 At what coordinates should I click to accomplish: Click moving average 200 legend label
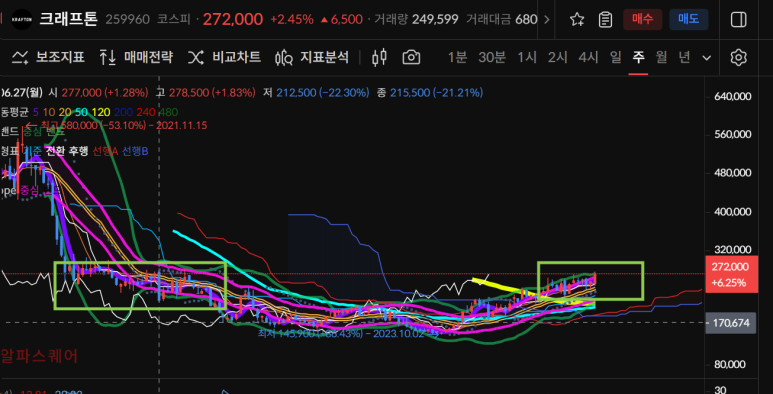pos(123,112)
